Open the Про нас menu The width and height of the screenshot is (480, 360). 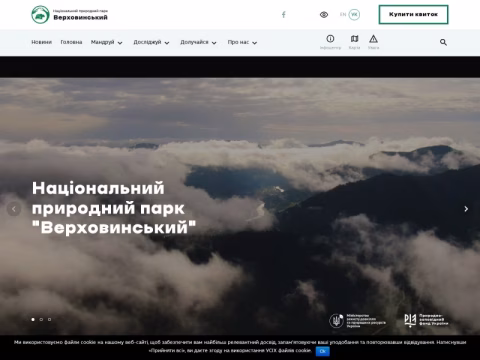[x=238, y=42]
